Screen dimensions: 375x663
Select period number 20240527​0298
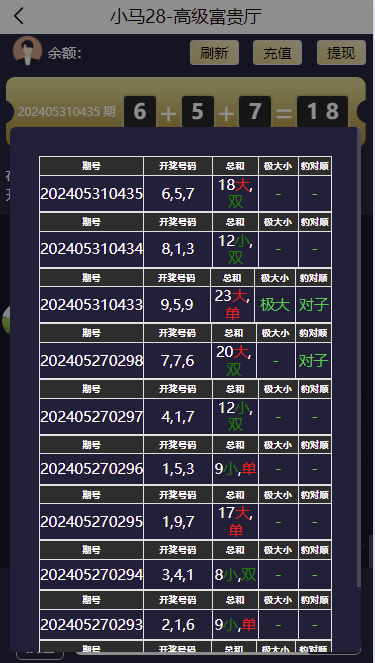92,361
